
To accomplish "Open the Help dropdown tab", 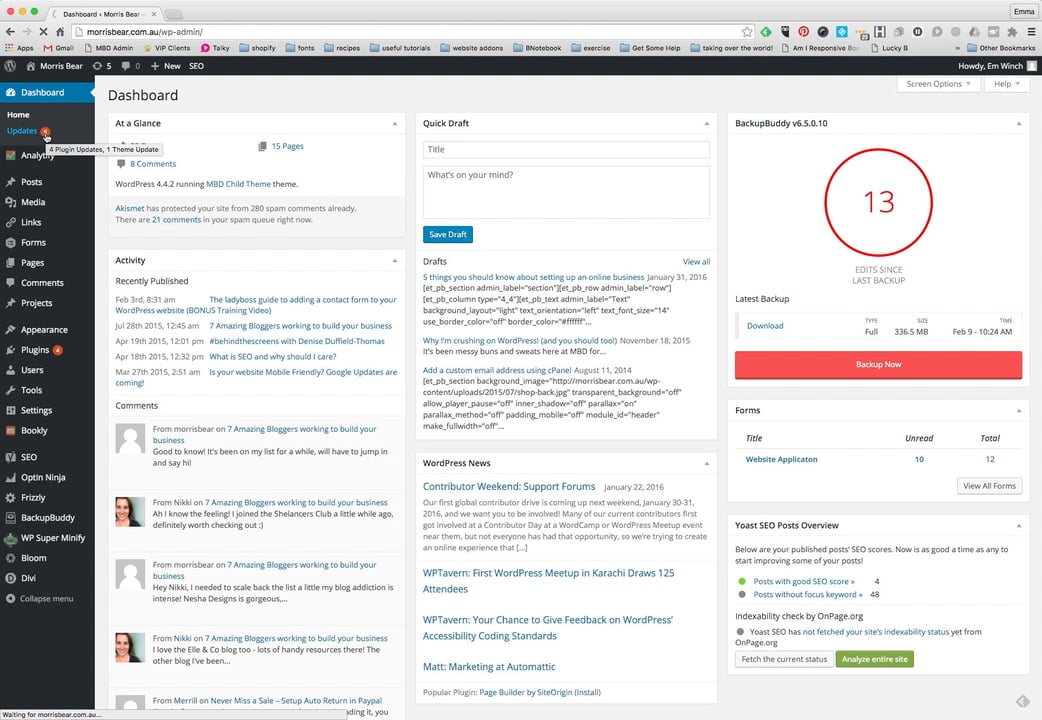I will [1007, 84].
